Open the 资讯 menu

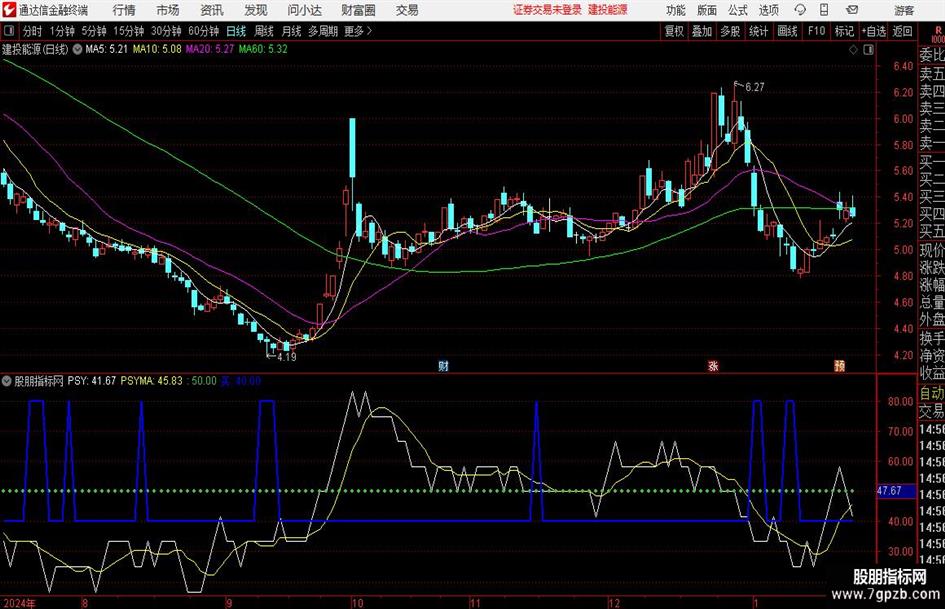pyautogui.click(x=212, y=10)
